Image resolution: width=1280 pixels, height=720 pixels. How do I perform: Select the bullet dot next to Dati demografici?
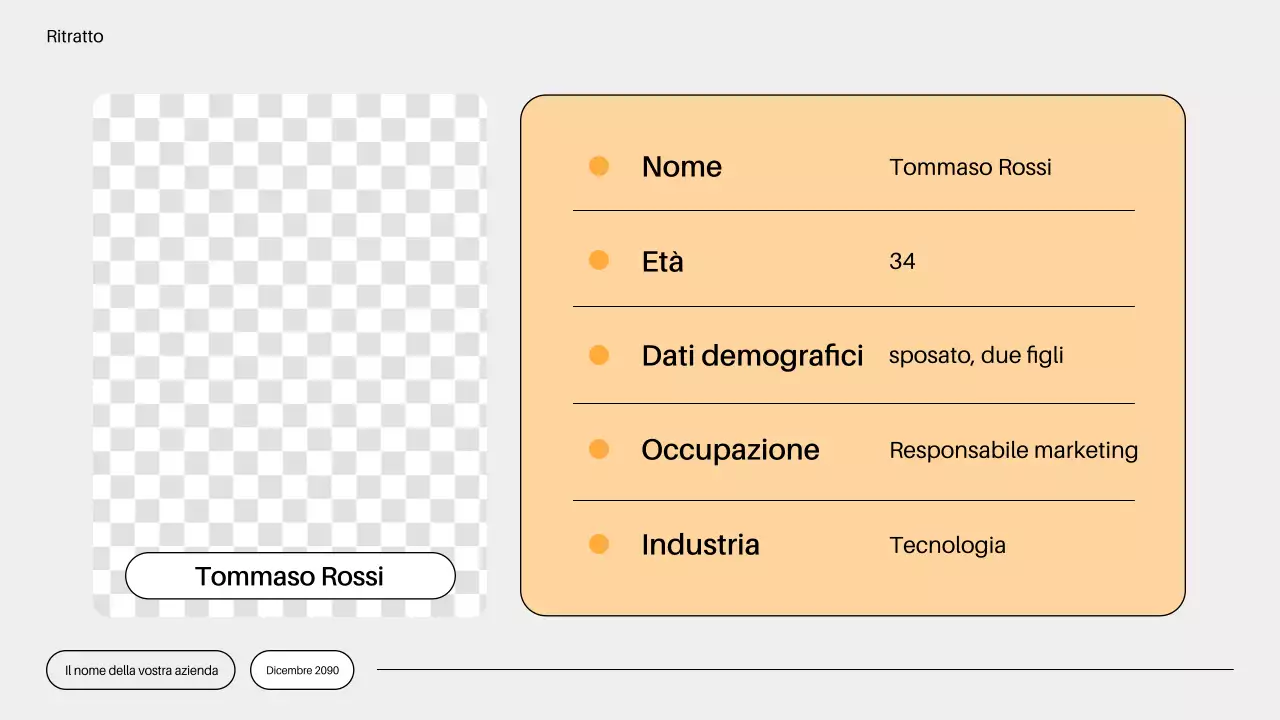599,355
